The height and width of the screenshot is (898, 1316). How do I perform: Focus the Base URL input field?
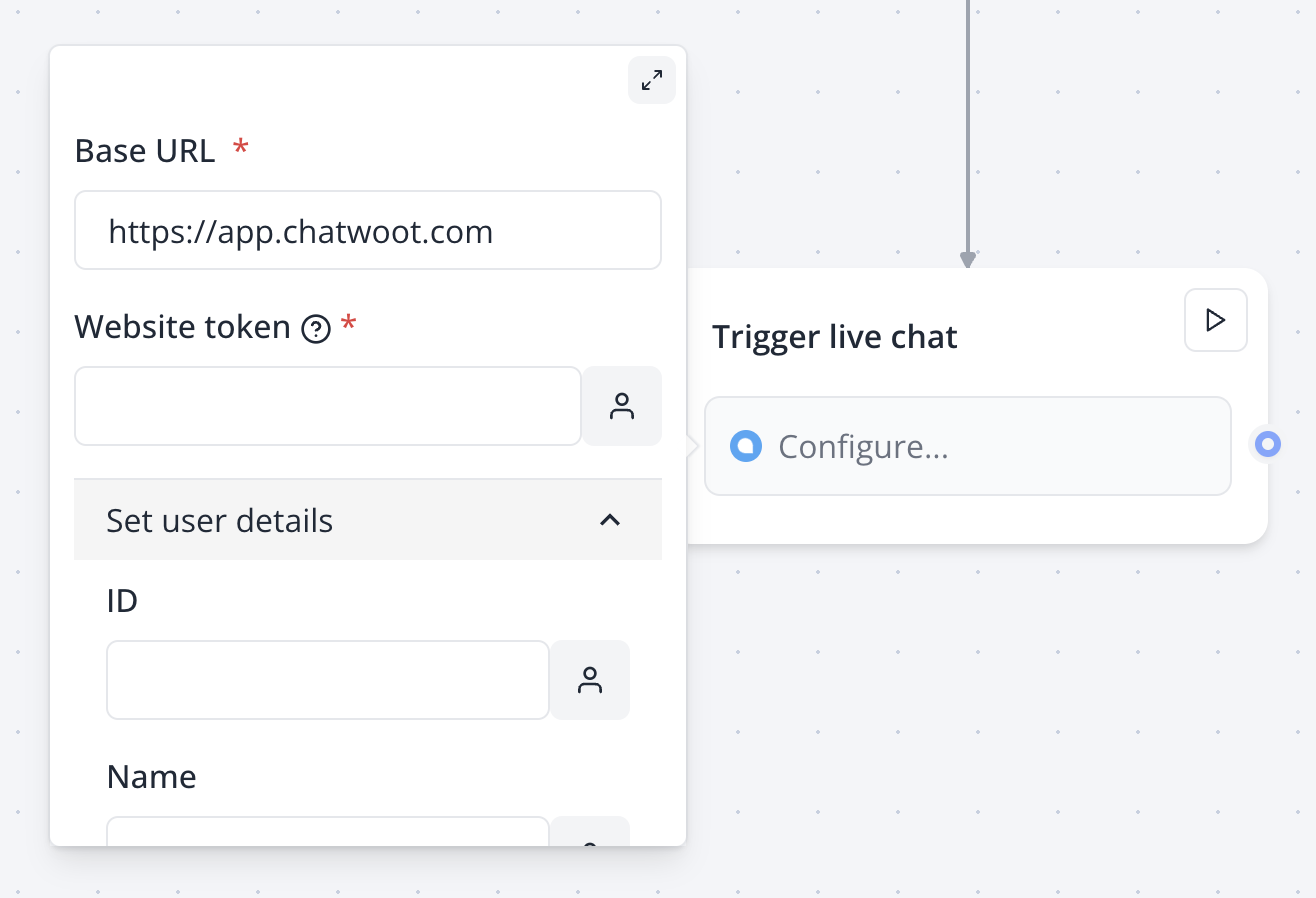pyautogui.click(x=368, y=230)
